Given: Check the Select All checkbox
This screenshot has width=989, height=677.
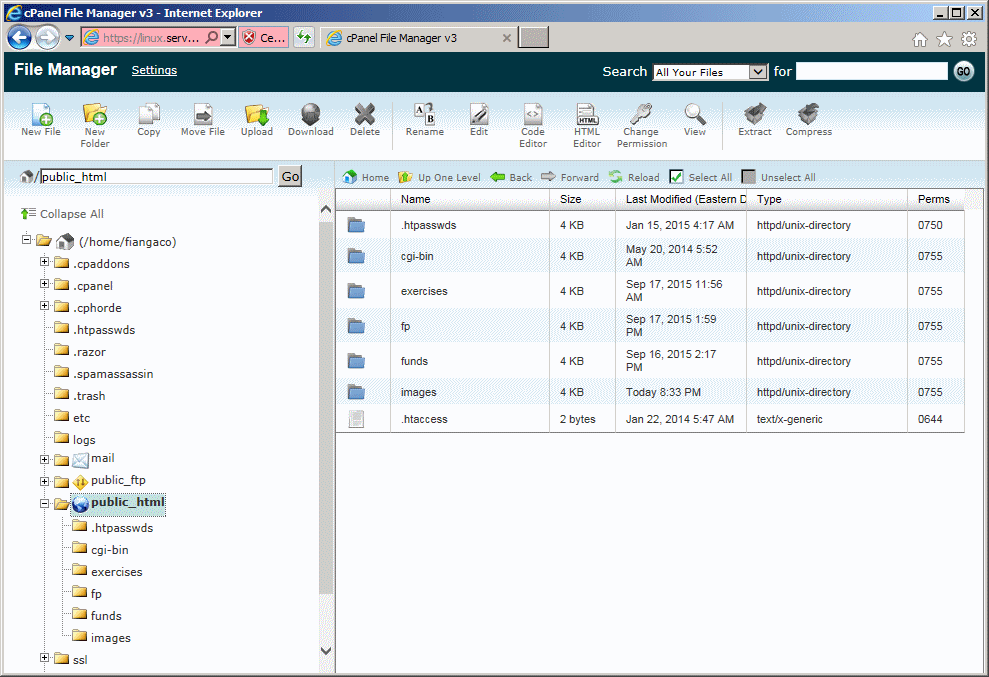Looking at the screenshot, I should (x=676, y=177).
